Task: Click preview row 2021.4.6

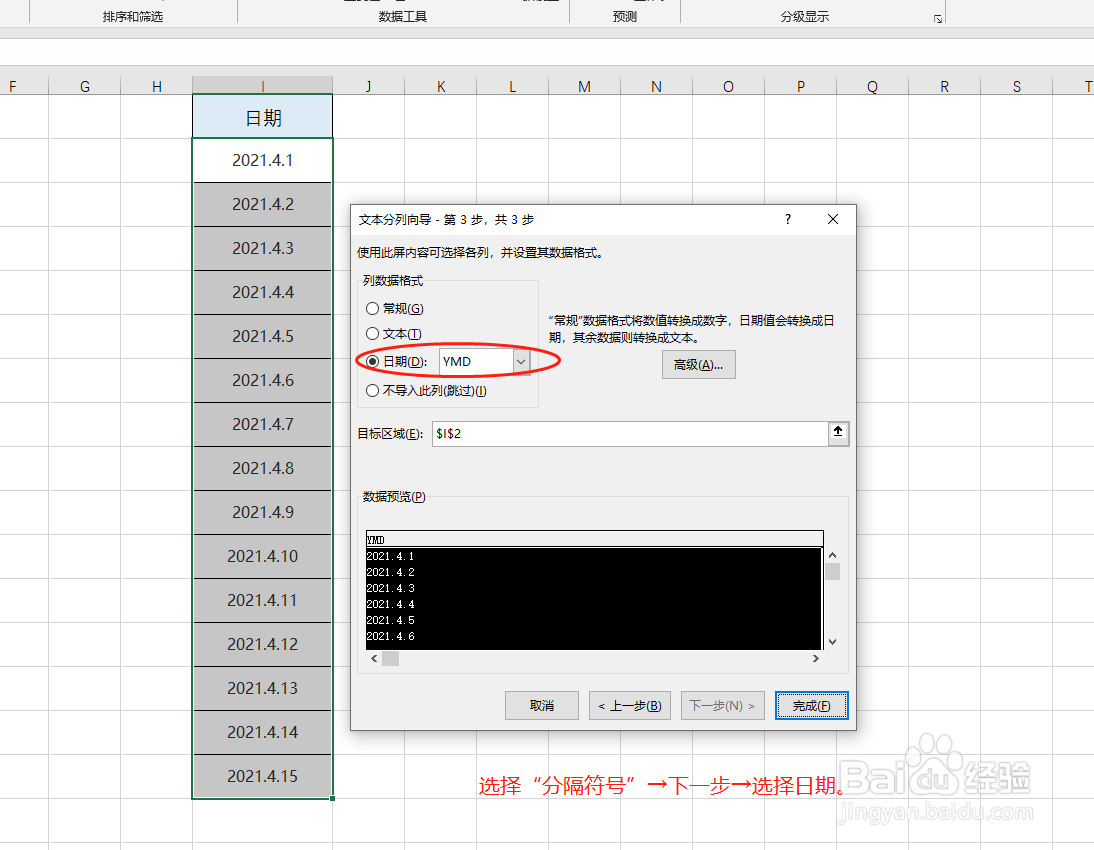Action: click(x=390, y=636)
